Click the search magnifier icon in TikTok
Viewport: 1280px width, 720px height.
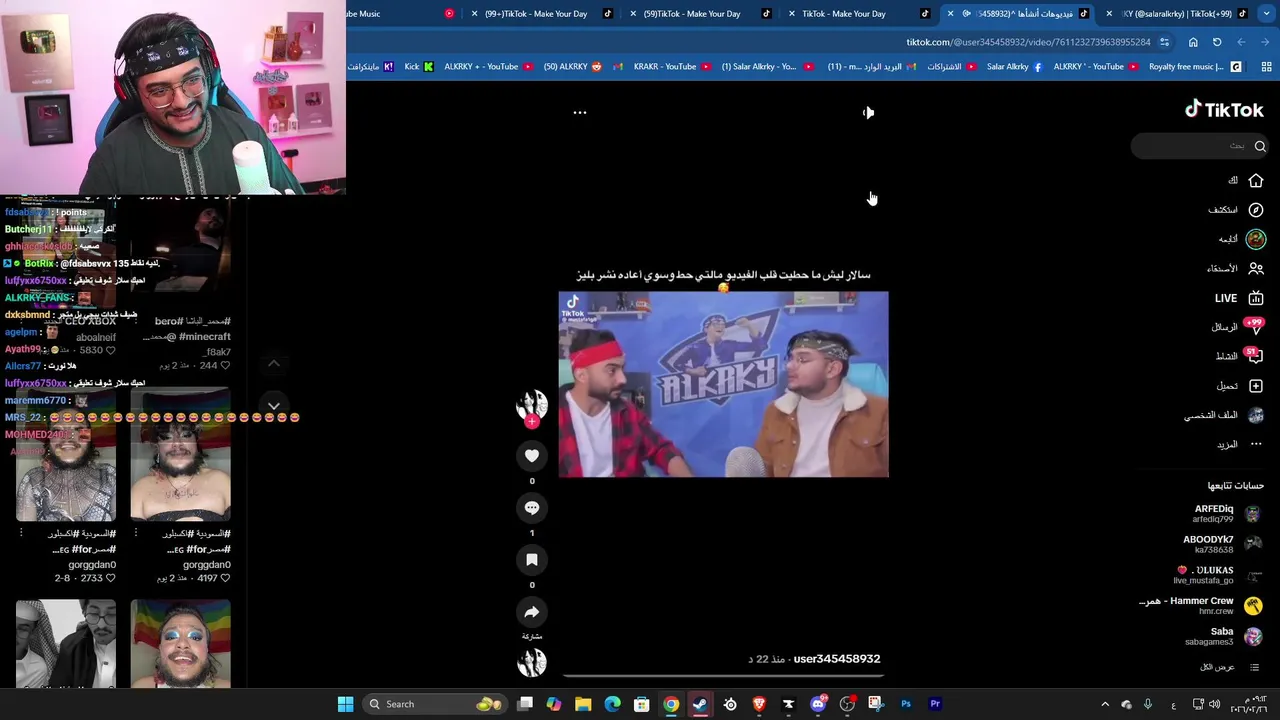(x=1260, y=146)
